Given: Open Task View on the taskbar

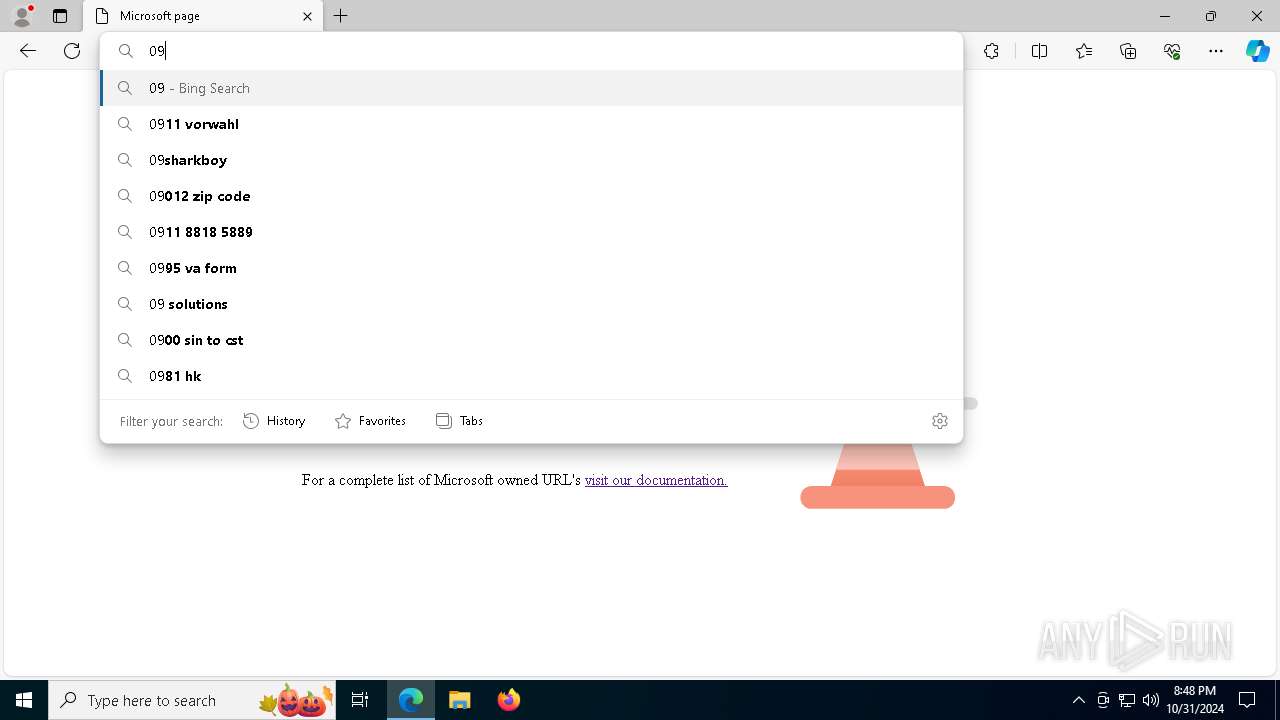Looking at the screenshot, I should [360, 700].
